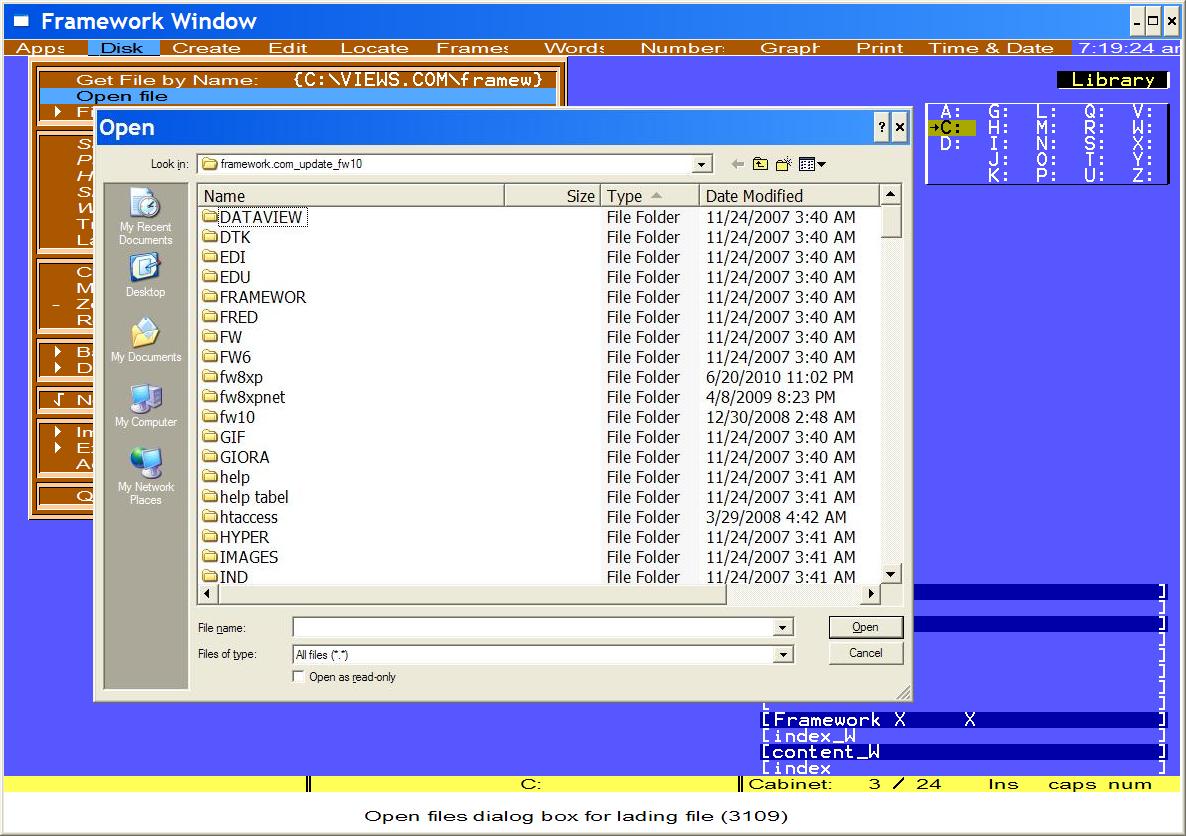Select drive A: in drive list
Viewport: 1186px width, 836px height.
click(x=951, y=112)
